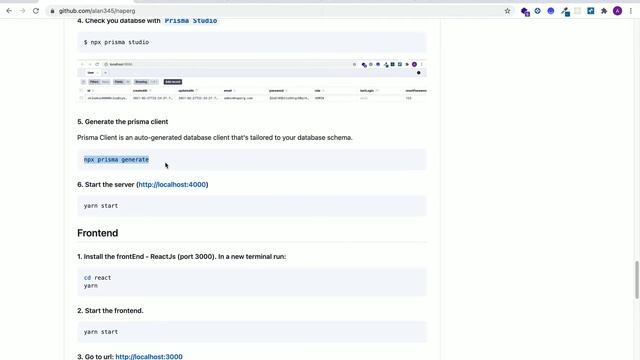Open the Chrome three-dot menu
Image resolution: width=640 pixels, height=360 pixels.
pos(631,11)
